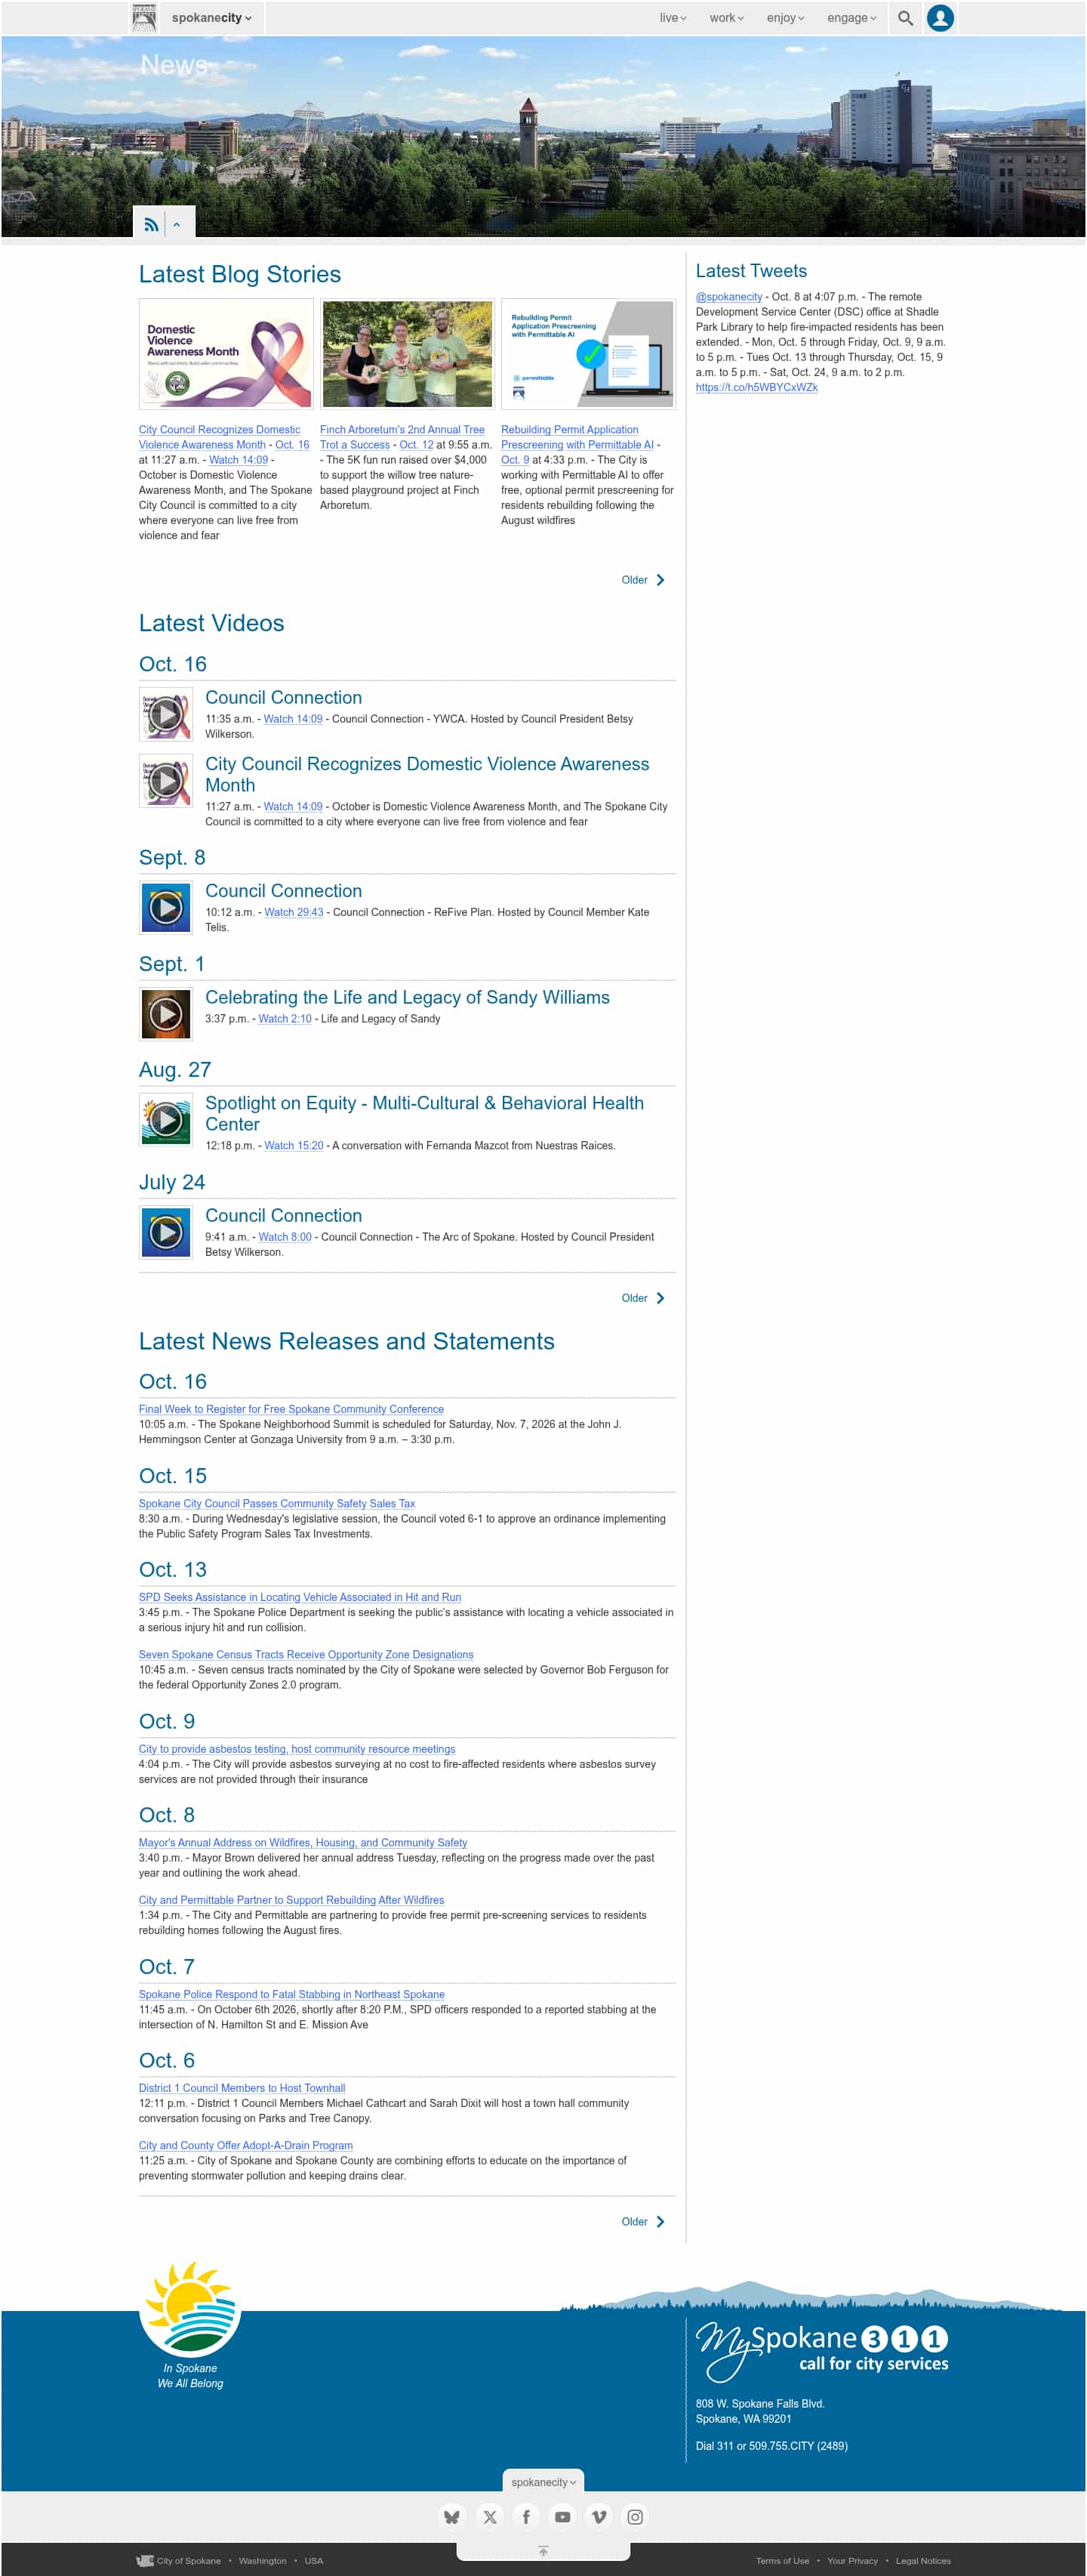Play the Sept. 8 Council Connection video
This screenshot has height=2576, width=1087.
[166, 907]
